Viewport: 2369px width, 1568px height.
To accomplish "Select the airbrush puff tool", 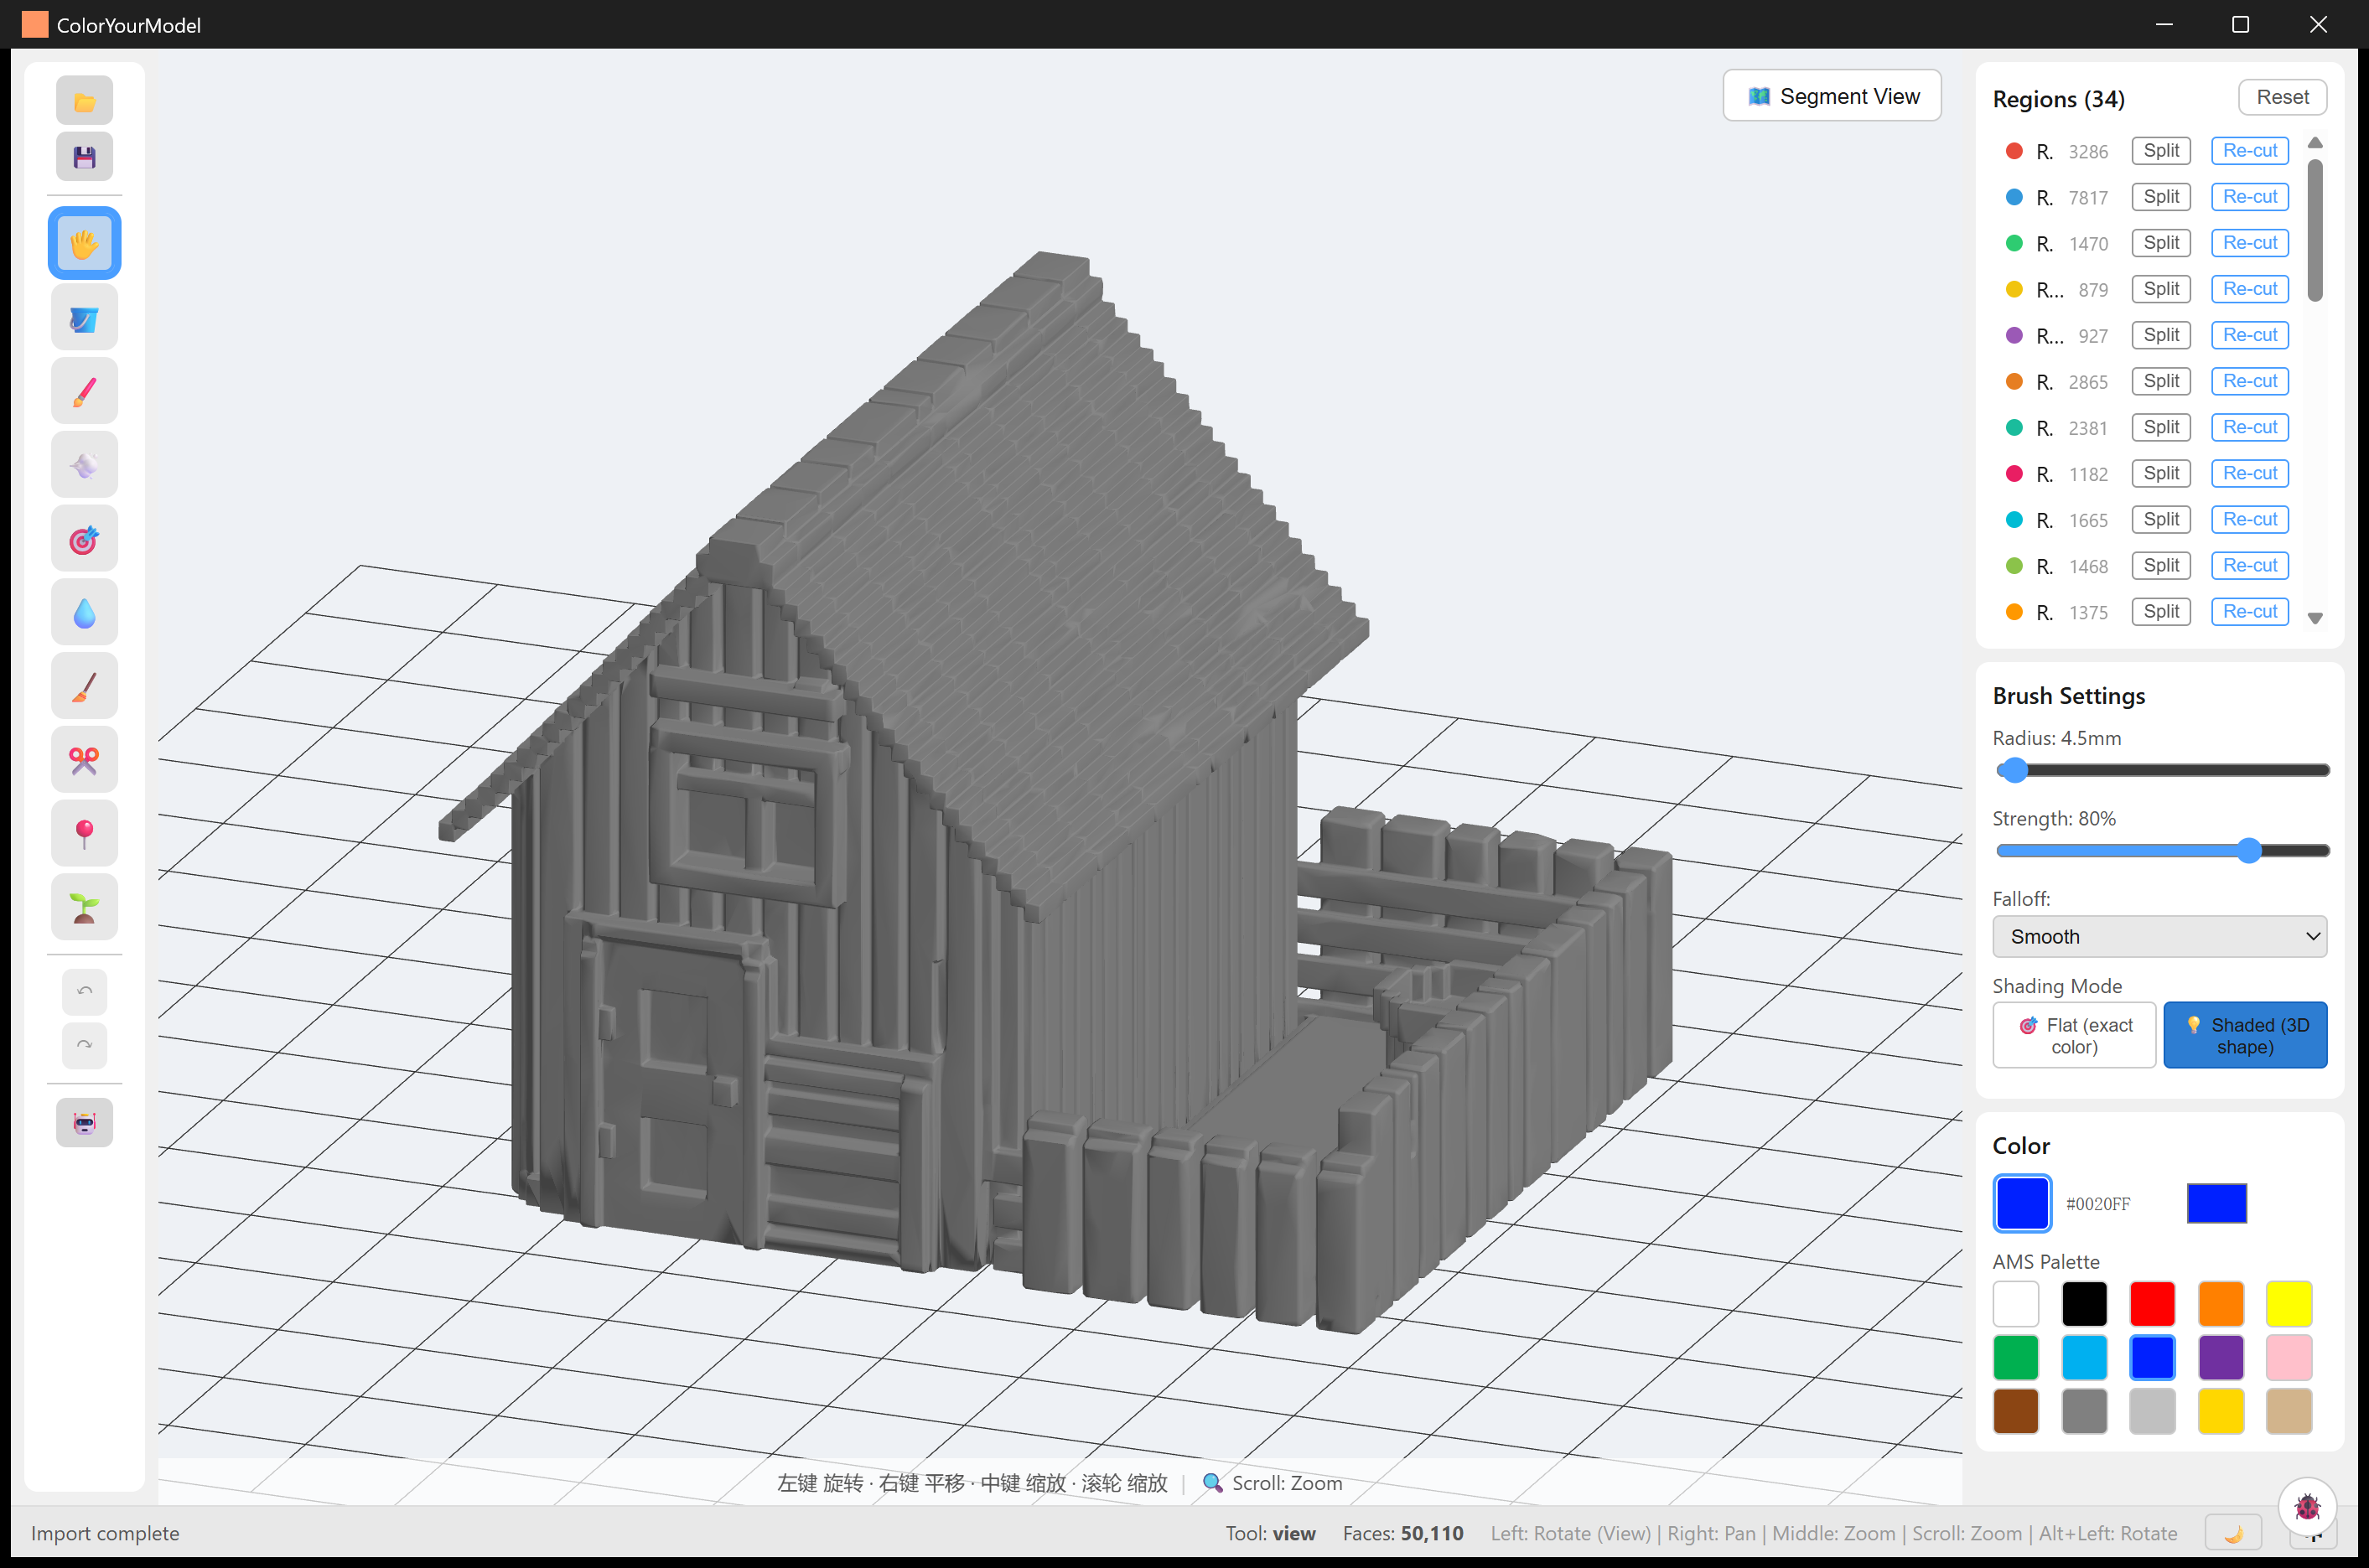I will pos(84,465).
